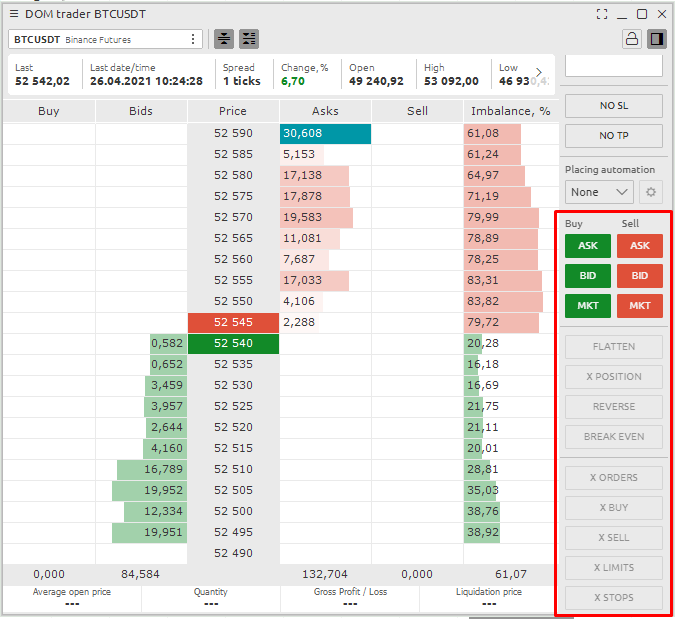The height and width of the screenshot is (619, 675).
Task: Toggle the order entry side panel
Action: pyautogui.click(x=657, y=39)
